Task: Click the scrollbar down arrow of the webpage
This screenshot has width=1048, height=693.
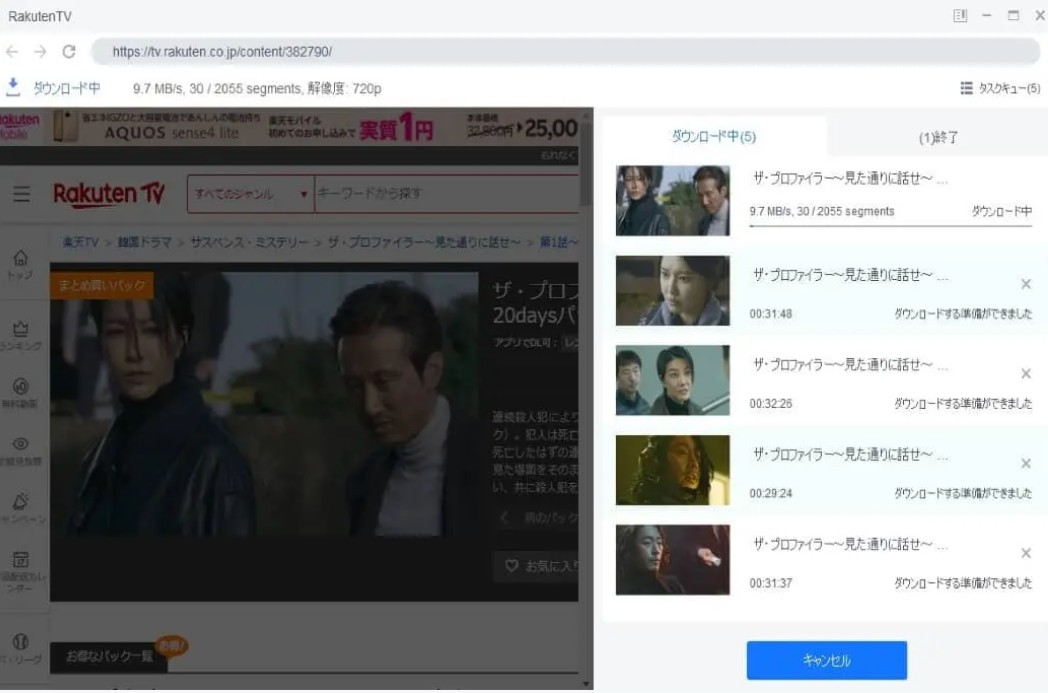Action: coord(586,684)
